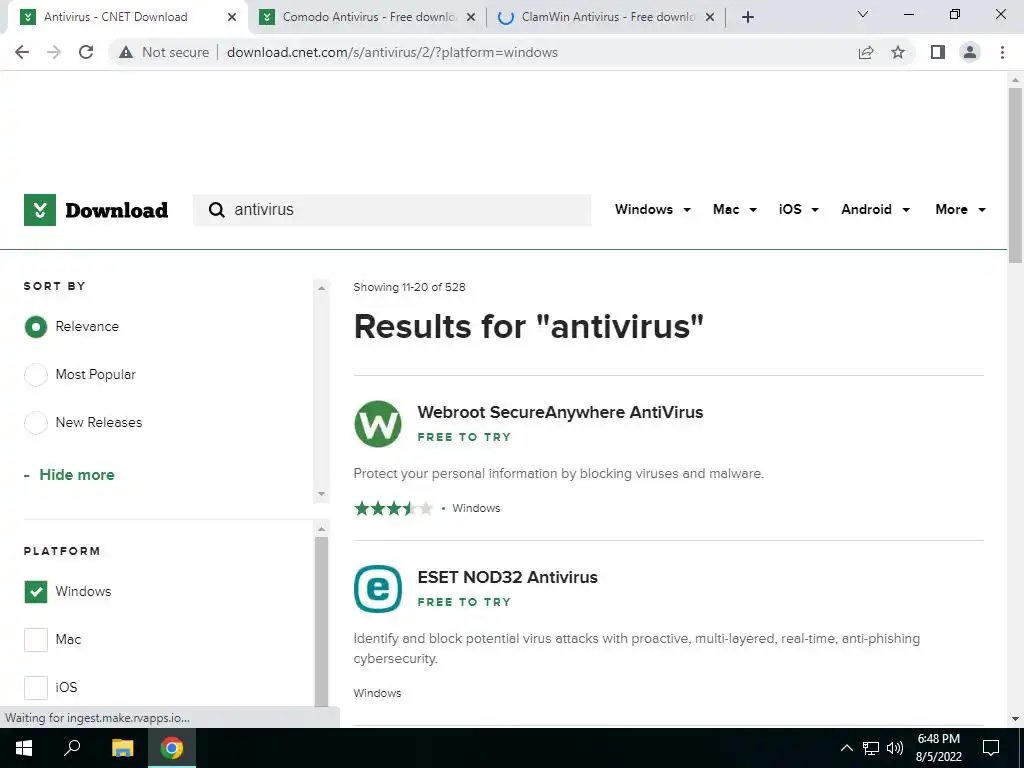Image resolution: width=1024 pixels, height=768 pixels.
Task: Select Most Popular sort option
Action: tap(36, 375)
